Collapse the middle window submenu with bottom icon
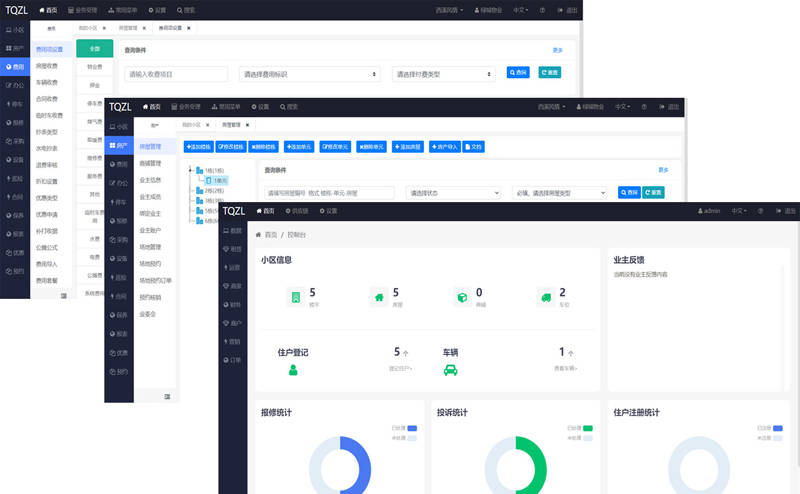800x494 pixels. coord(167,397)
